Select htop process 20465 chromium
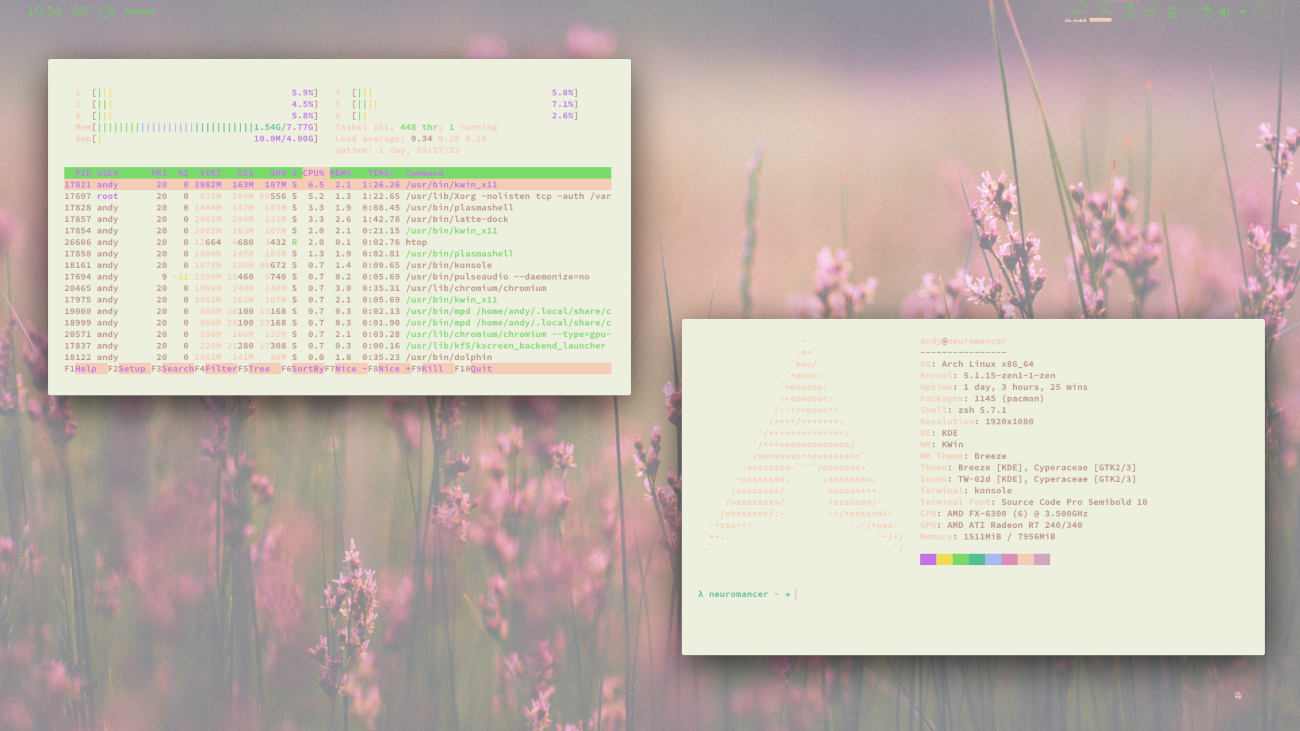1300x731 pixels. (x=337, y=288)
